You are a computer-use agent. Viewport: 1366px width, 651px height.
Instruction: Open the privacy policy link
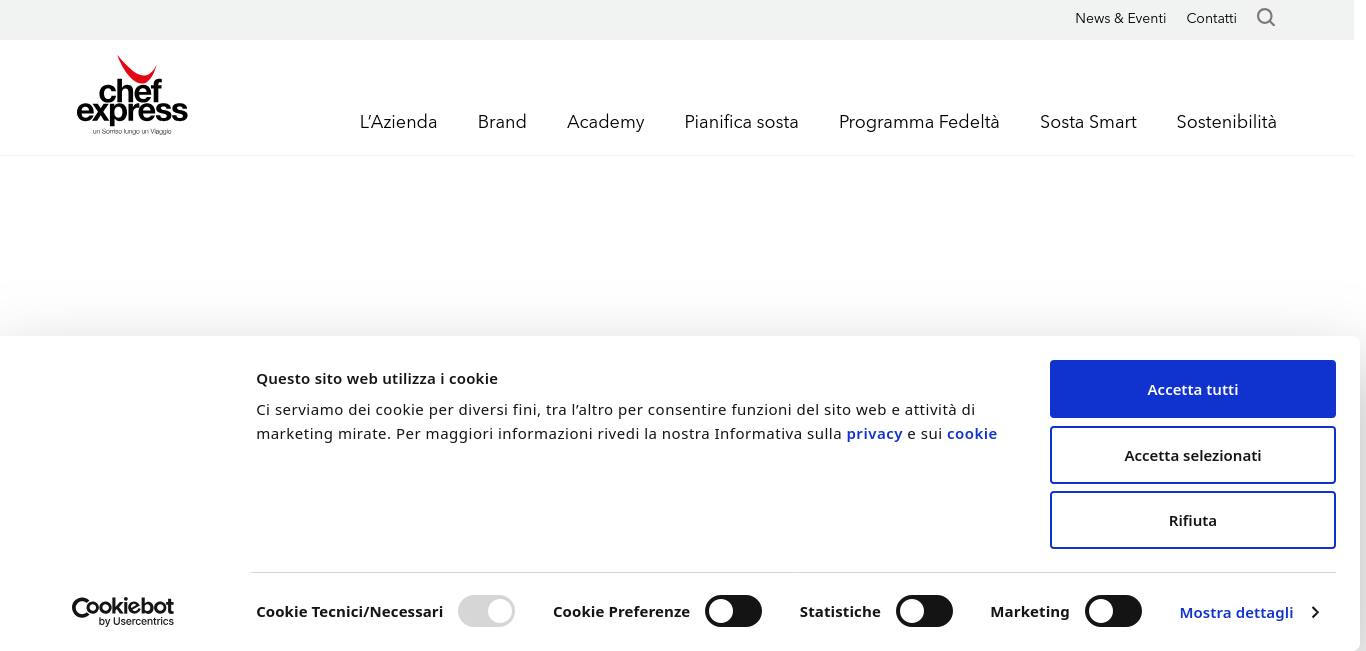coord(874,434)
